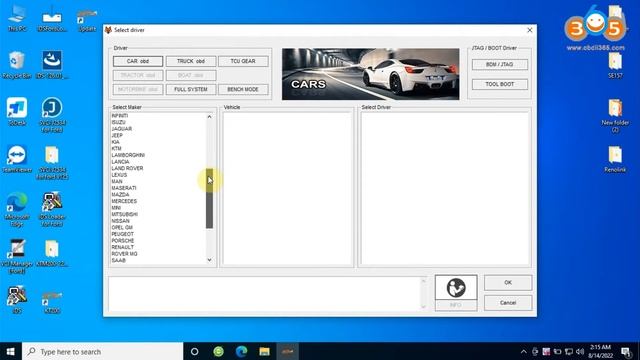Select NISSAN in the maker list
Screen dimensions: 640x360
[x=120, y=221]
